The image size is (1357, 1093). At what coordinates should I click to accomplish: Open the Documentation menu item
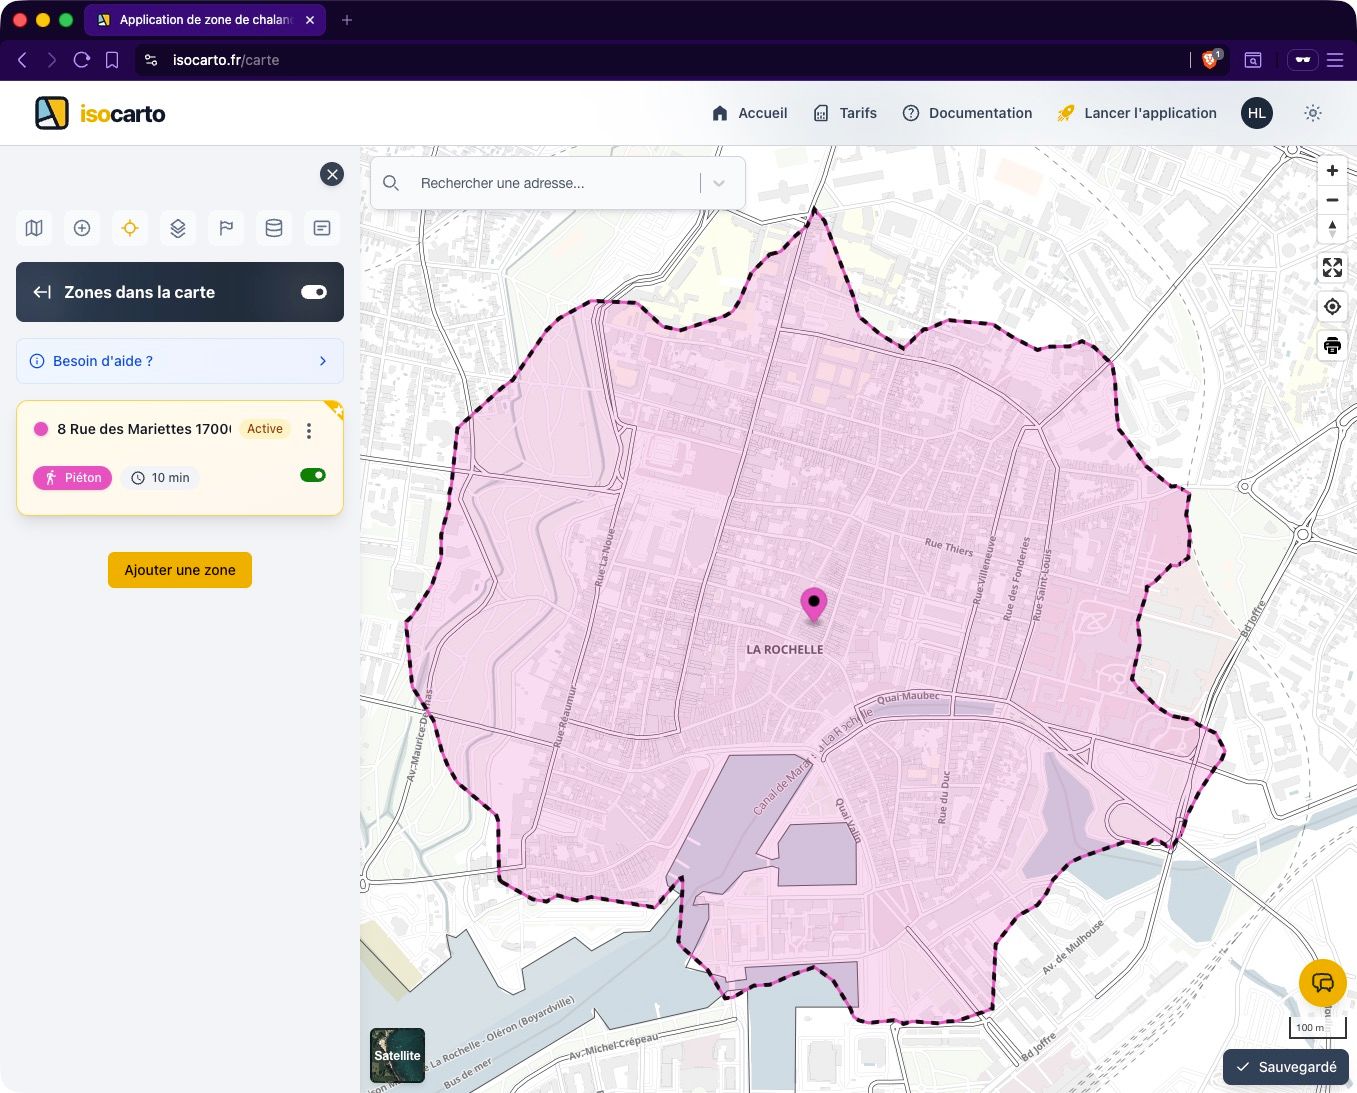(x=967, y=113)
